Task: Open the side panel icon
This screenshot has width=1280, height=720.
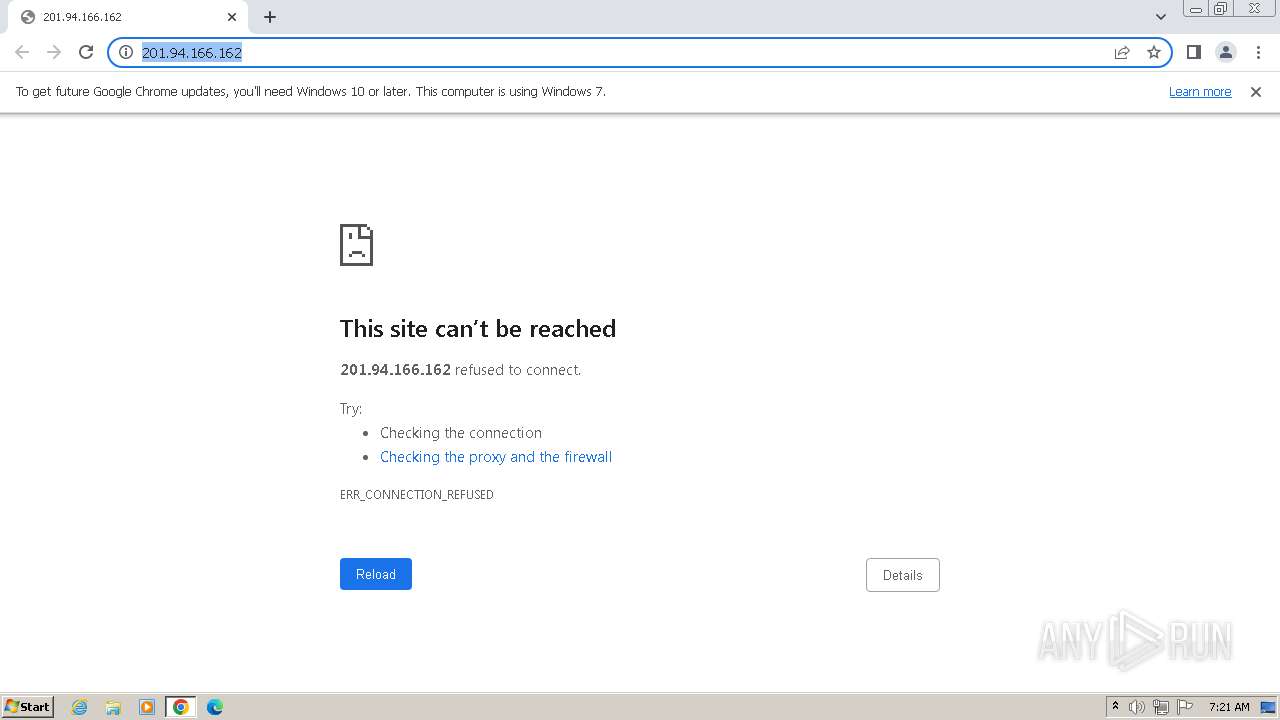Action: (x=1194, y=52)
